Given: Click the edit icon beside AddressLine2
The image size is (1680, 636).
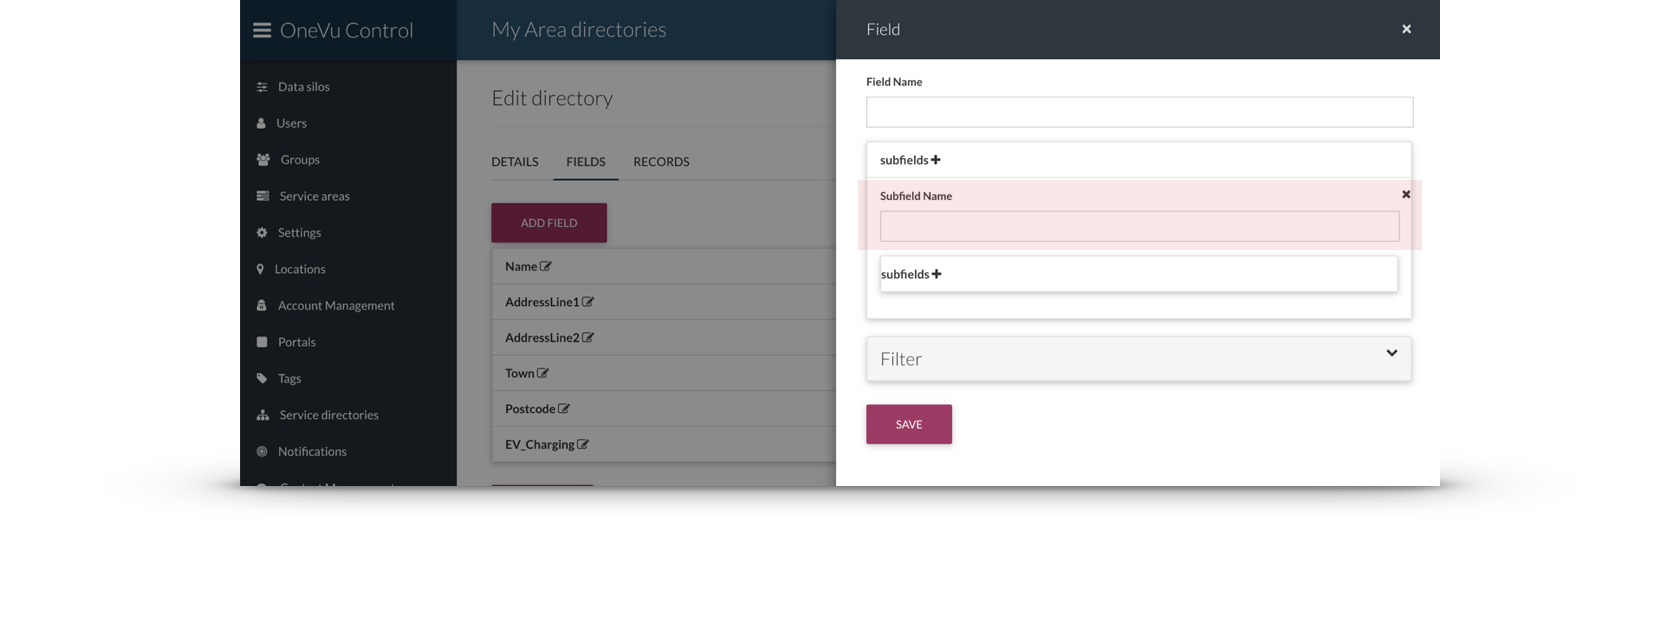Looking at the screenshot, I should click(x=588, y=338).
